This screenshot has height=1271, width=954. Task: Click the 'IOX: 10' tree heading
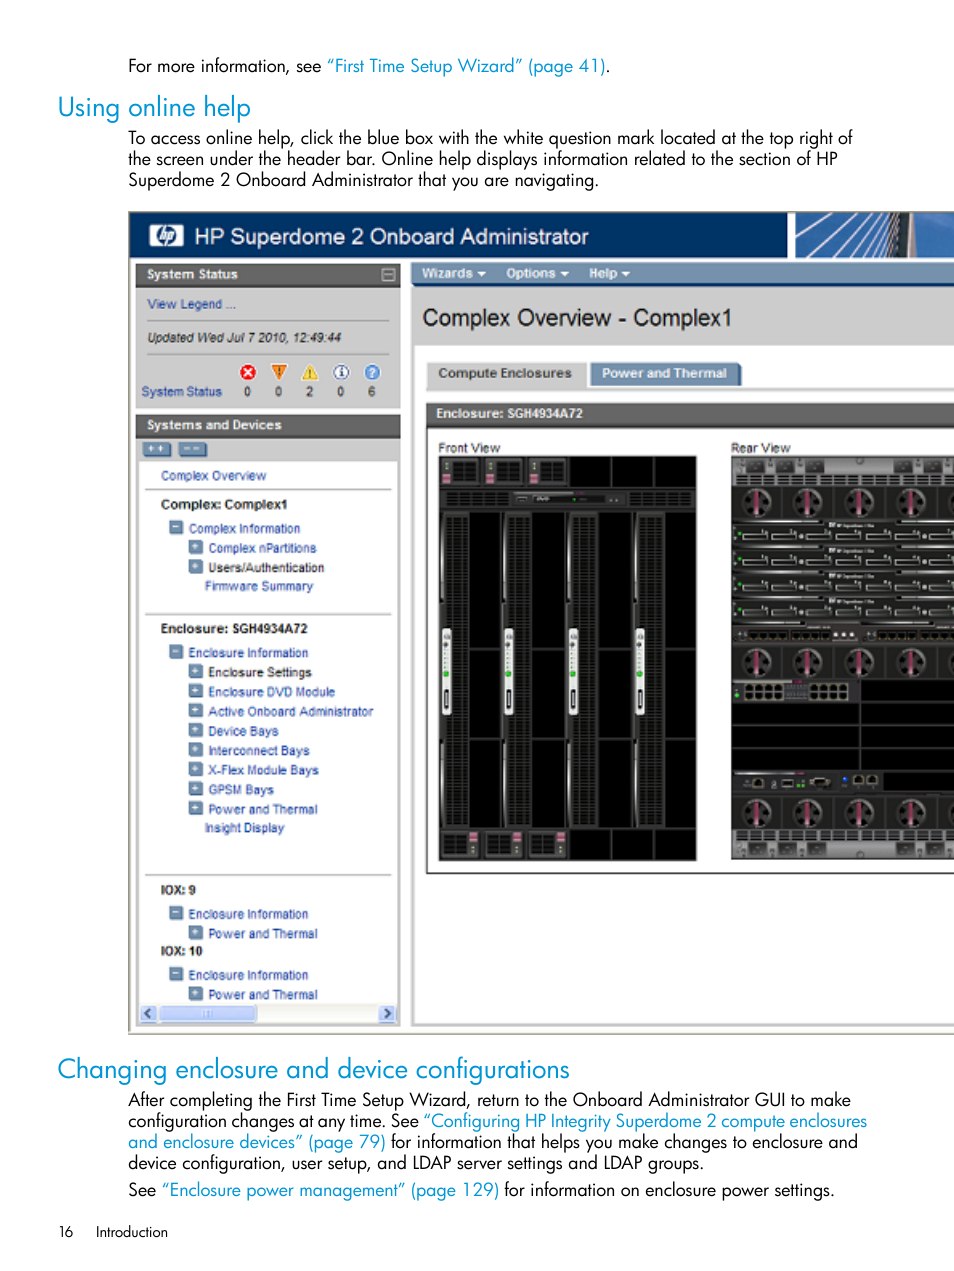pyautogui.click(x=181, y=951)
